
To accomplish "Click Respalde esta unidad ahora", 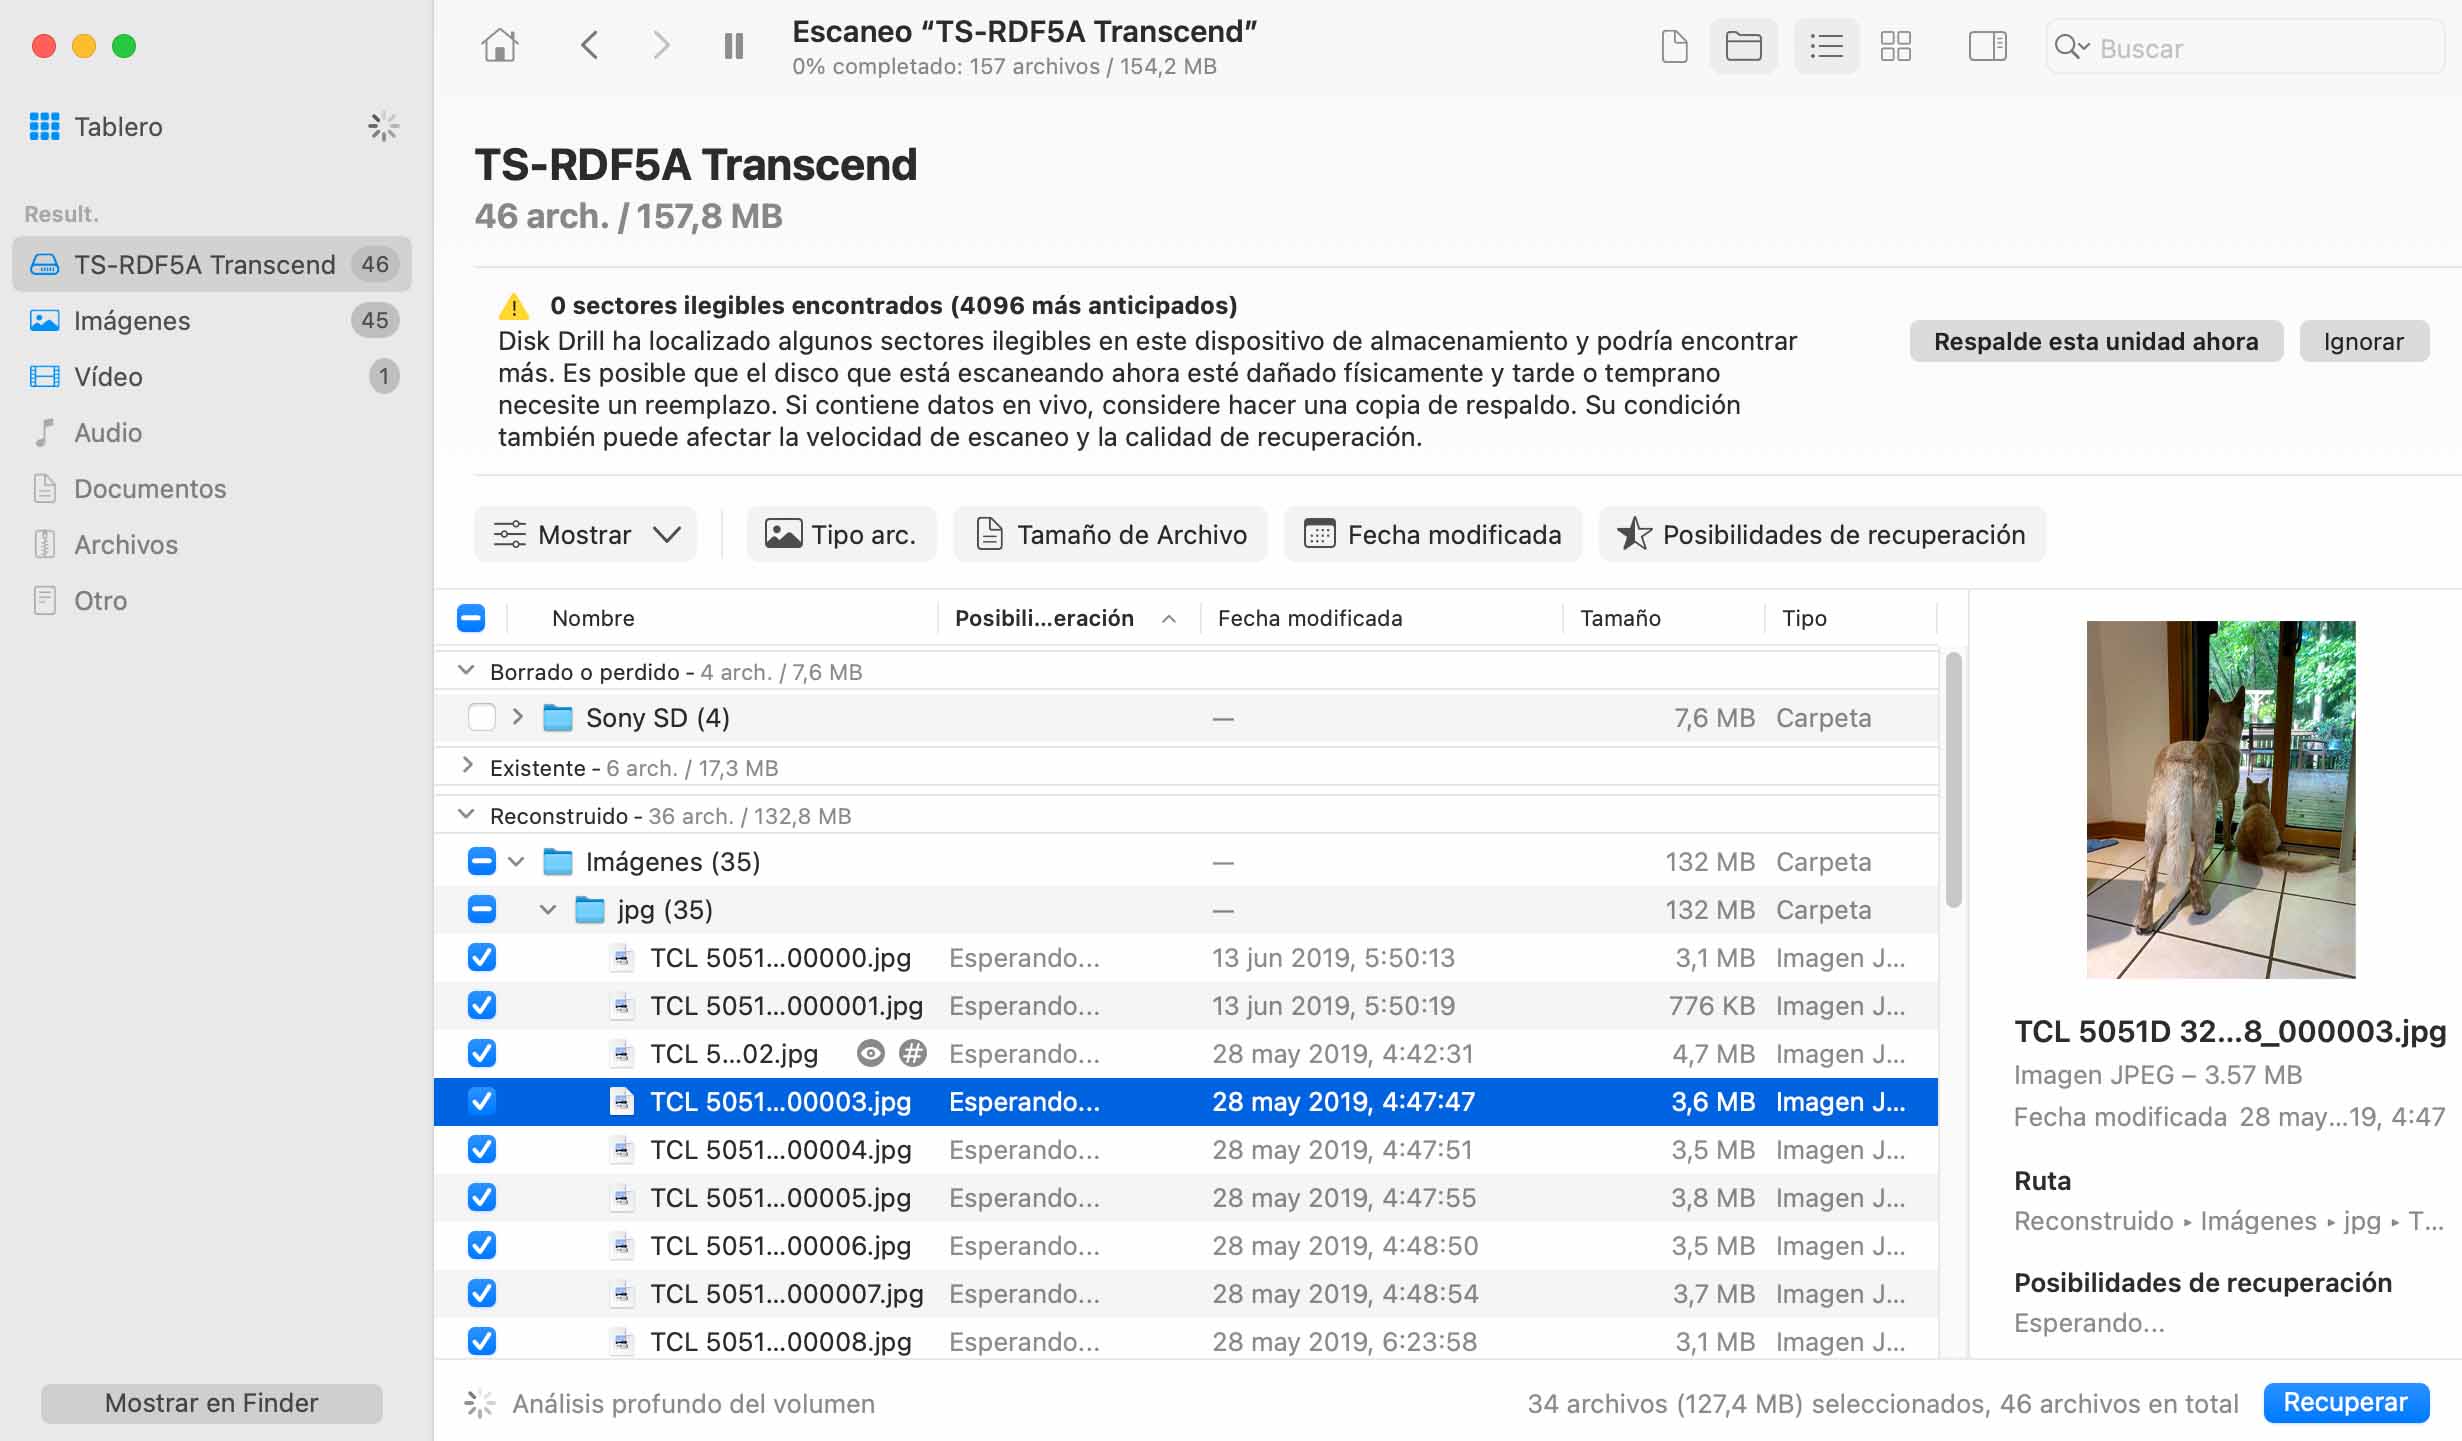I will coord(2096,341).
